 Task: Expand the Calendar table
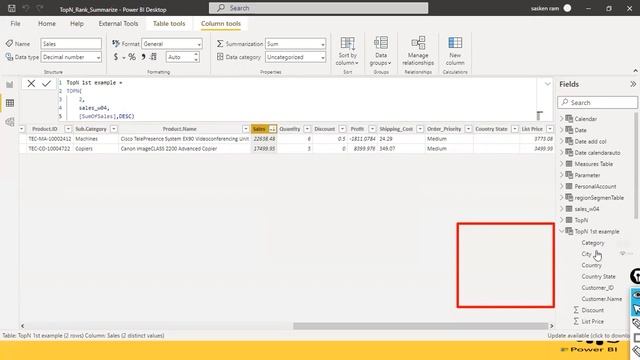562,119
